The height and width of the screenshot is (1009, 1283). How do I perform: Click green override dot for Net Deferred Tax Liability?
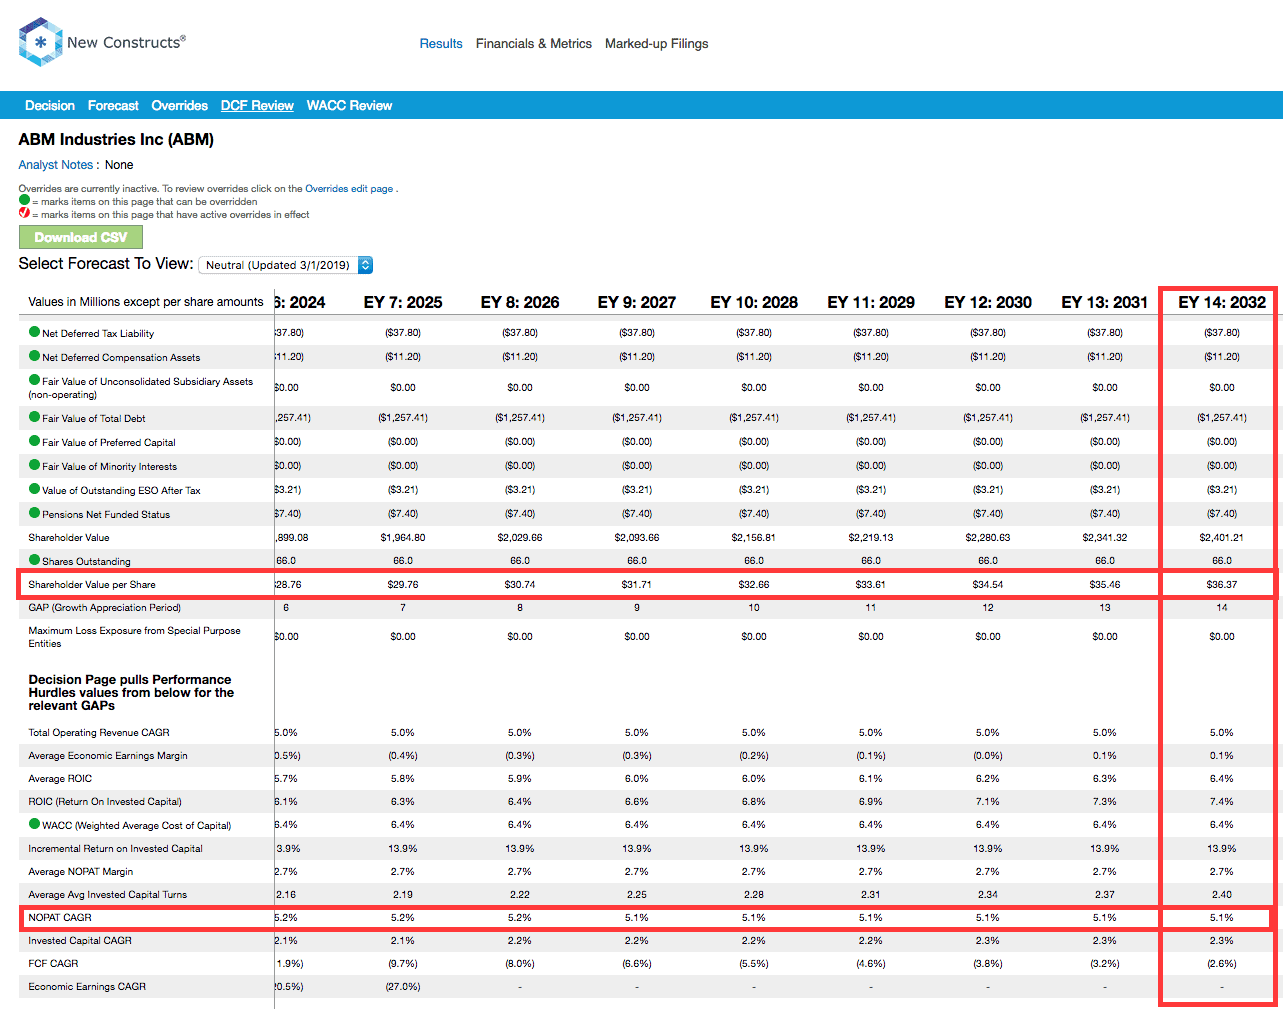pos(34,332)
